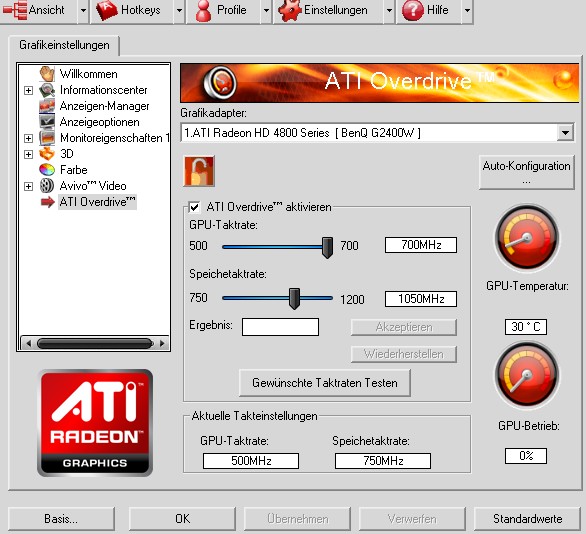
Task: Expand the Monitoreigenschaften tree node
Action: [28, 139]
